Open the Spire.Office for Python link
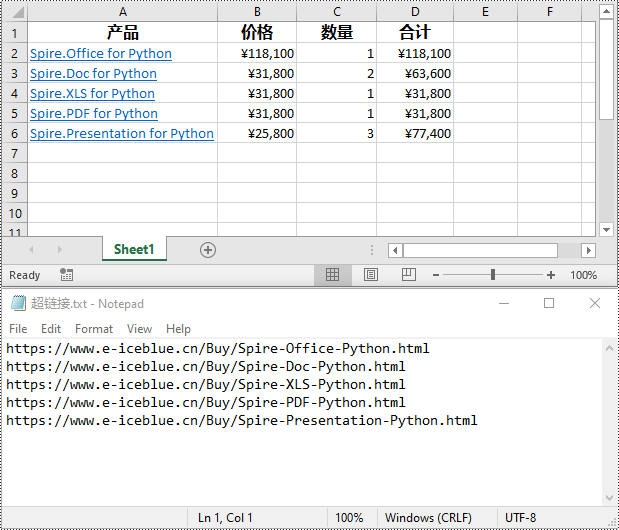The height and width of the screenshot is (530, 619). (101, 54)
